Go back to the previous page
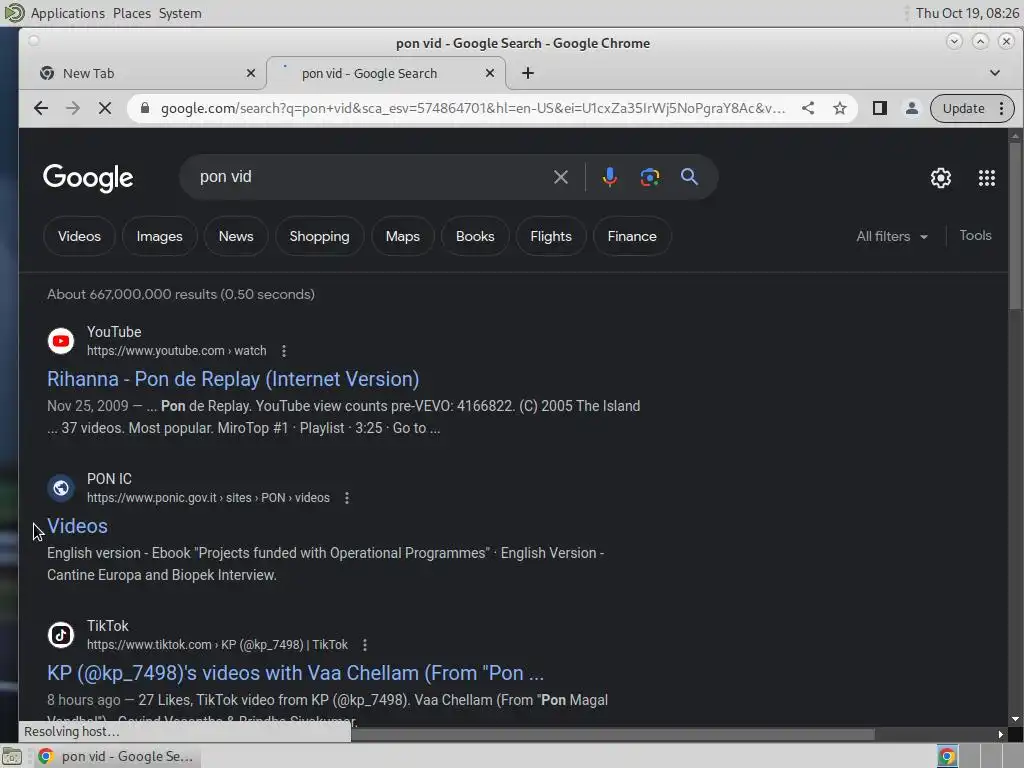This screenshot has width=1024, height=768. 40,108
